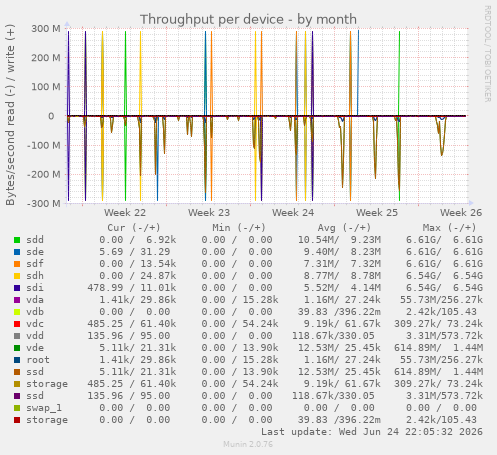Select the vde device label
The width and height of the screenshot is (497, 455).
point(35,348)
